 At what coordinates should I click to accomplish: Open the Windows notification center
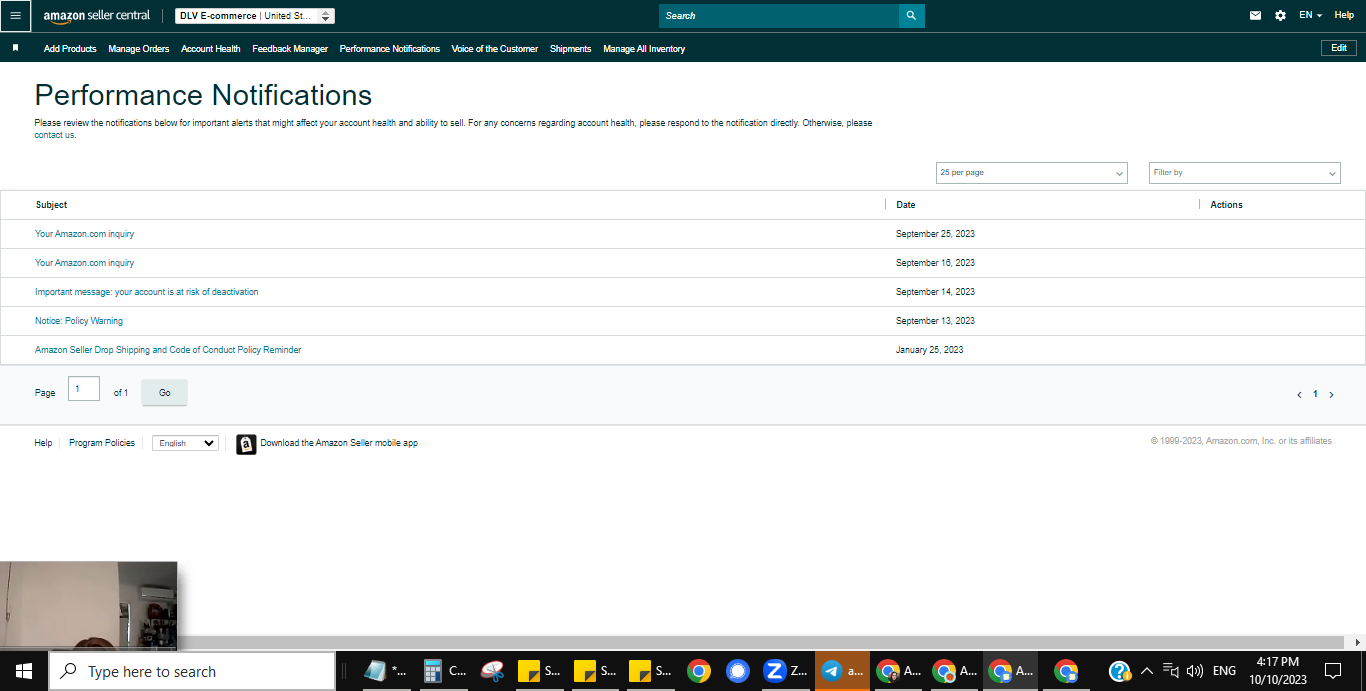(1333, 671)
